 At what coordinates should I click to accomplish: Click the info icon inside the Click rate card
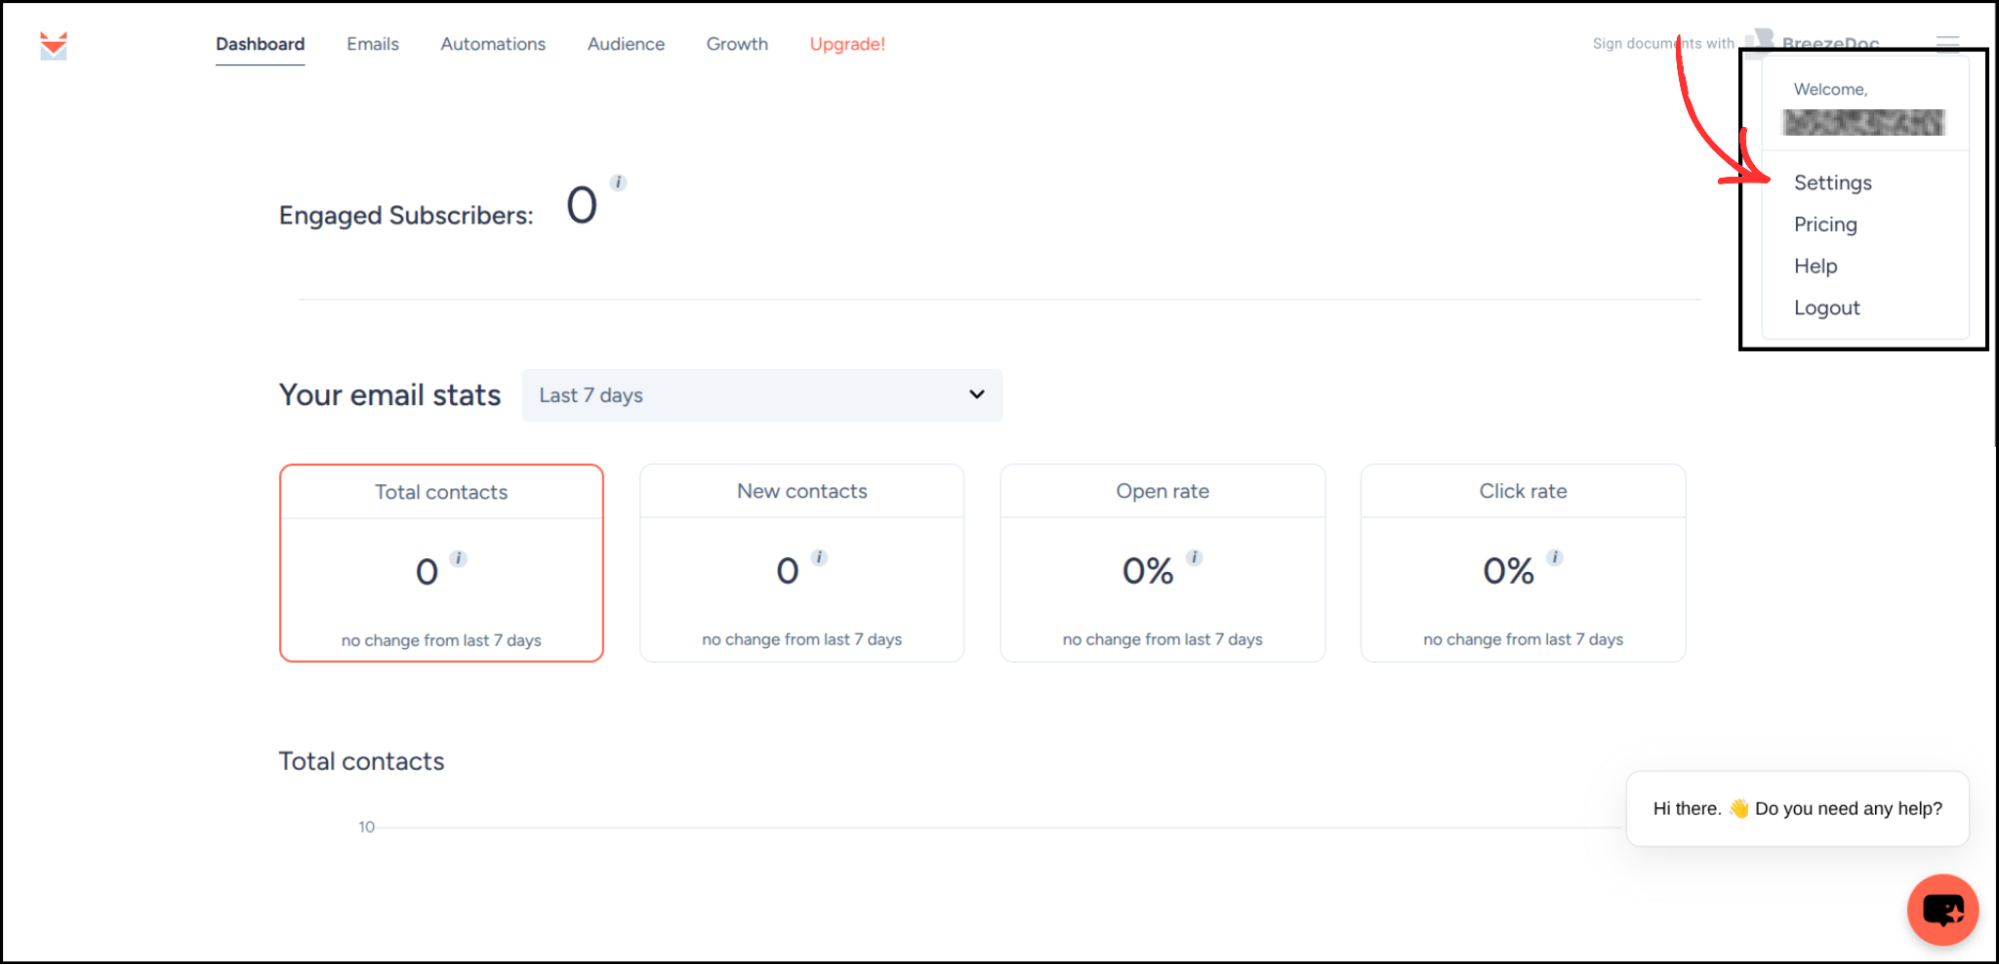[1555, 558]
